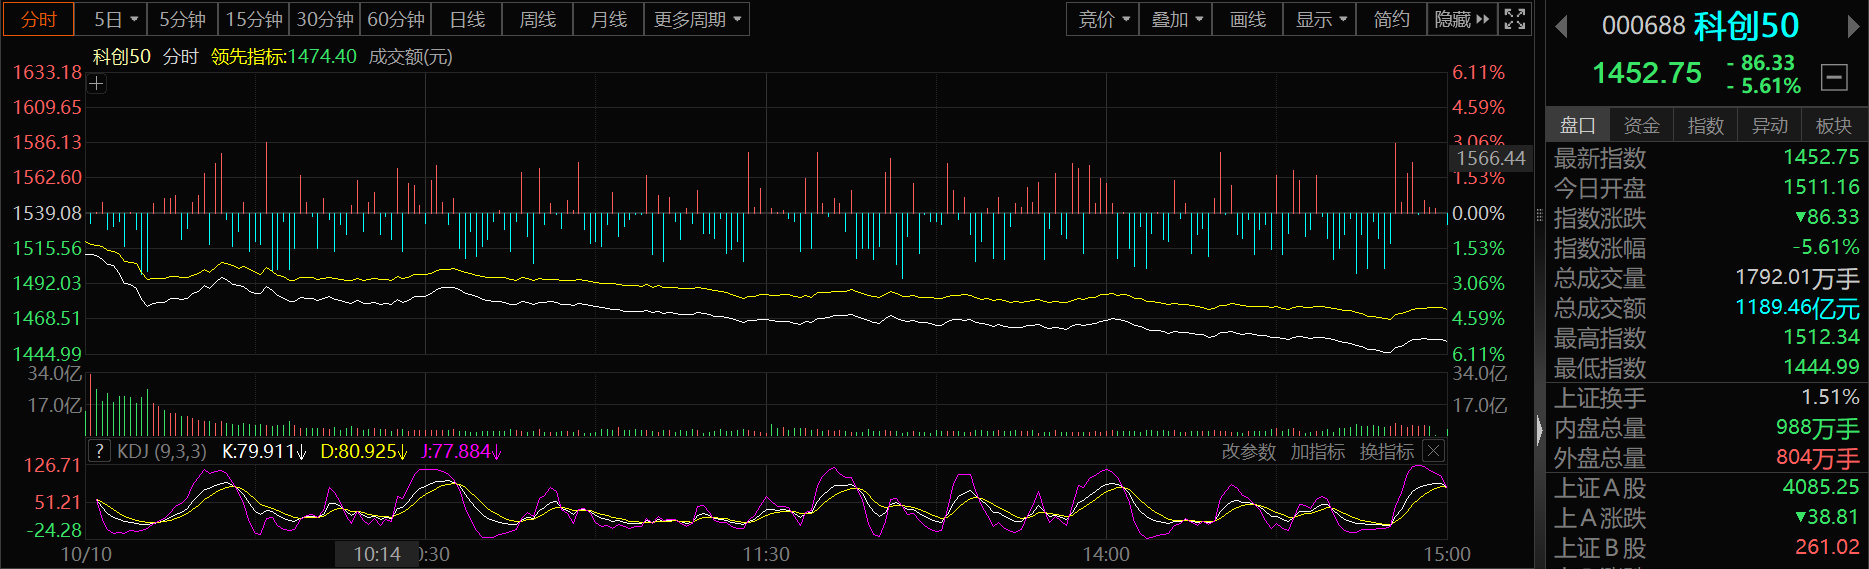Click the fullscreen chart icon

[1515, 19]
